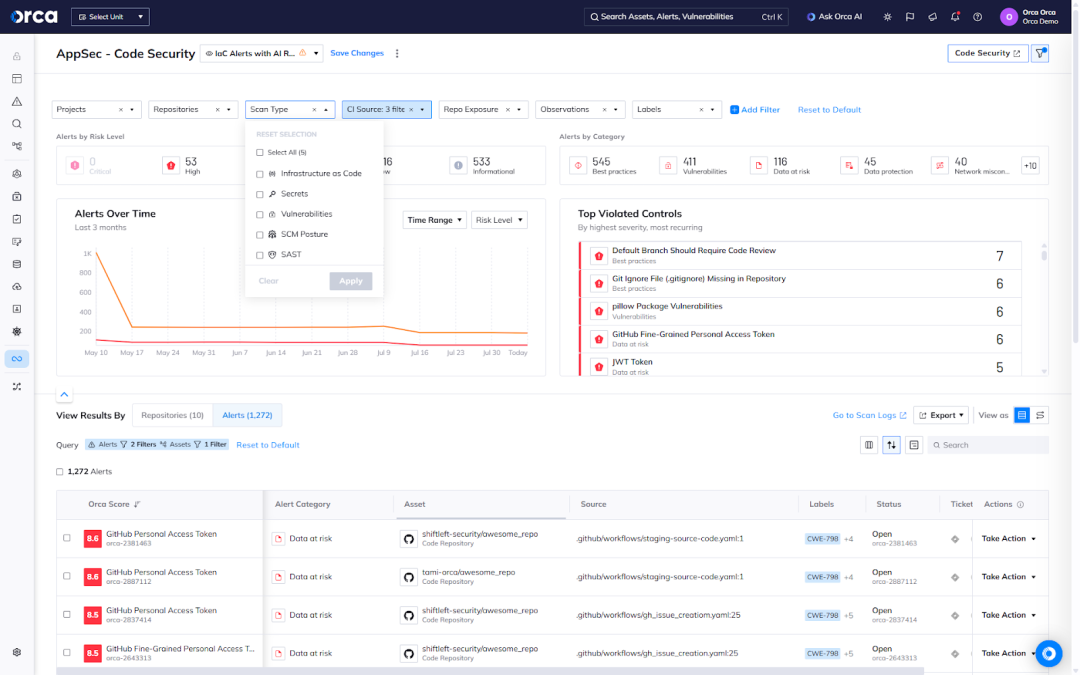
Task: Click Reset to Default in filter bar
Action: pyautogui.click(x=829, y=110)
